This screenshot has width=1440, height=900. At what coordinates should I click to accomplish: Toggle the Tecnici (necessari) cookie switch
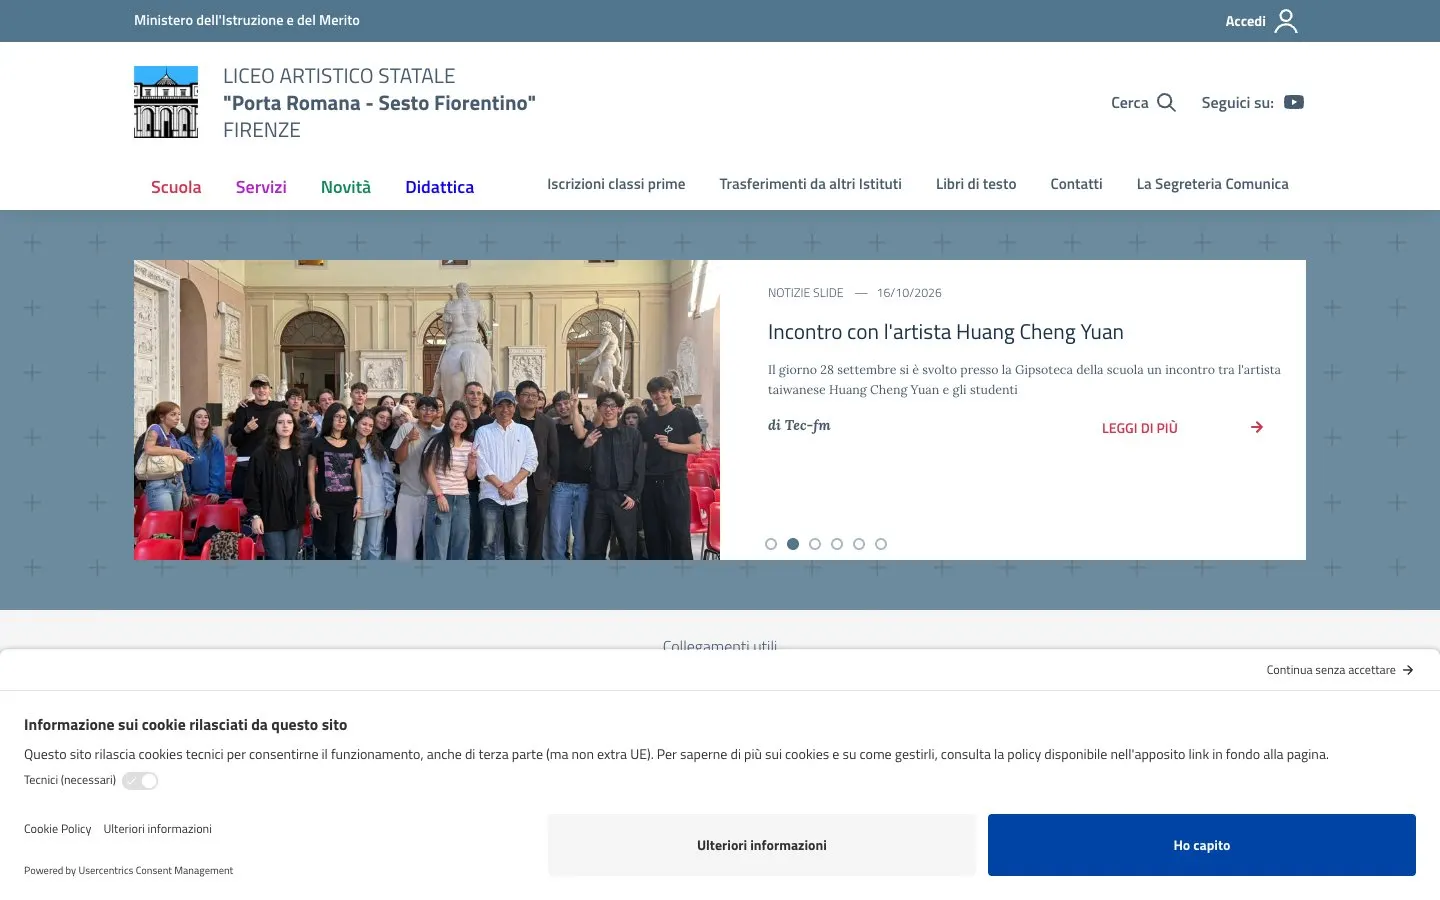pos(140,781)
